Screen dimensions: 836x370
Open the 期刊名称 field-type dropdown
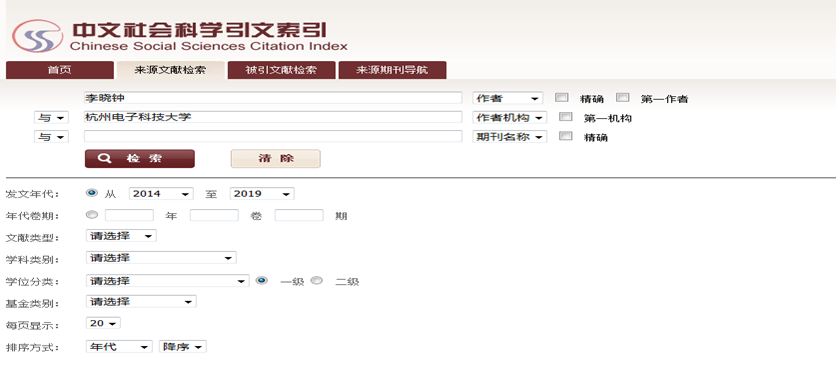click(x=510, y=137)
